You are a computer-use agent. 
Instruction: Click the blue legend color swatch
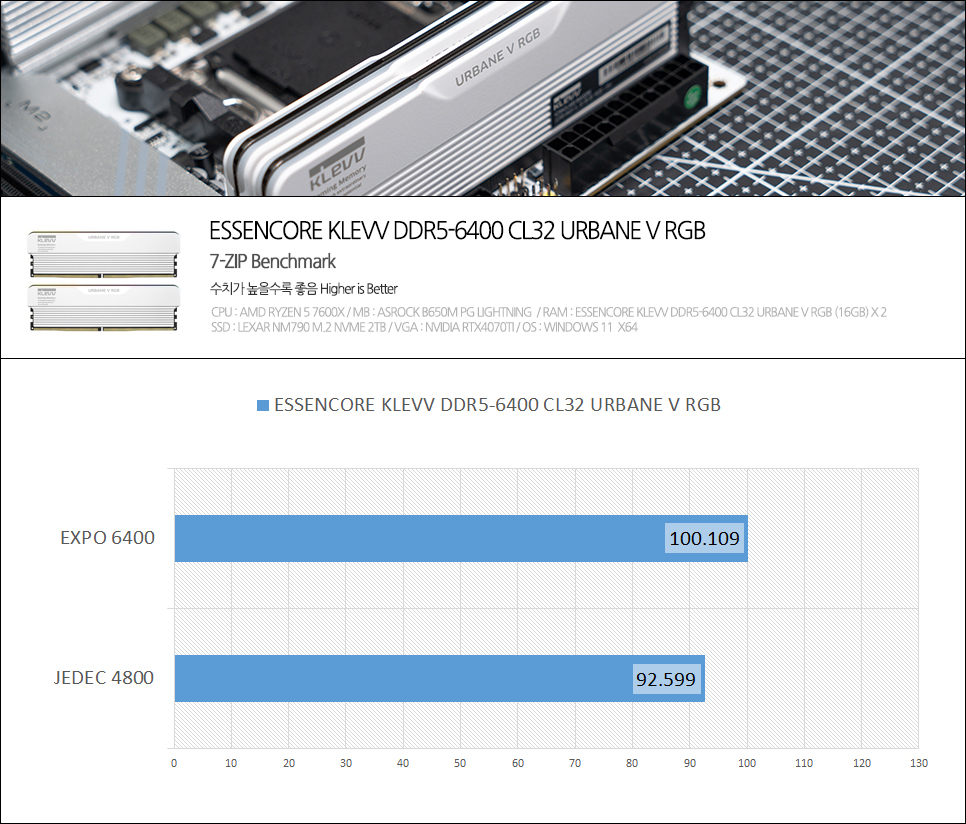coord(263,405)
